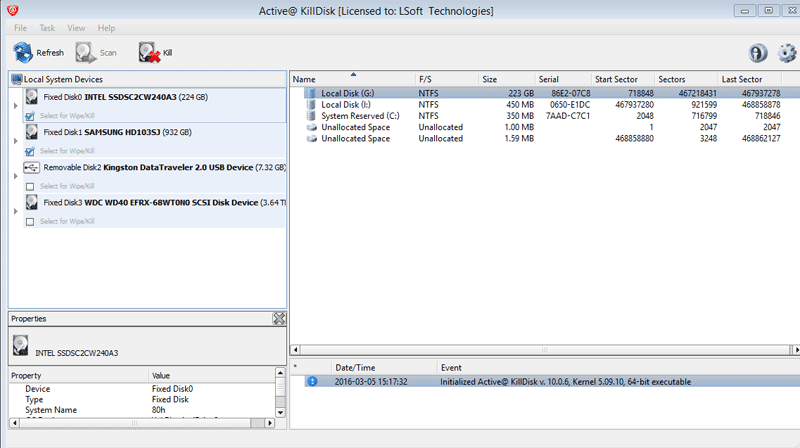Click volume list horizontal scroll thumb
800x448 pixels.
point(544,350)
